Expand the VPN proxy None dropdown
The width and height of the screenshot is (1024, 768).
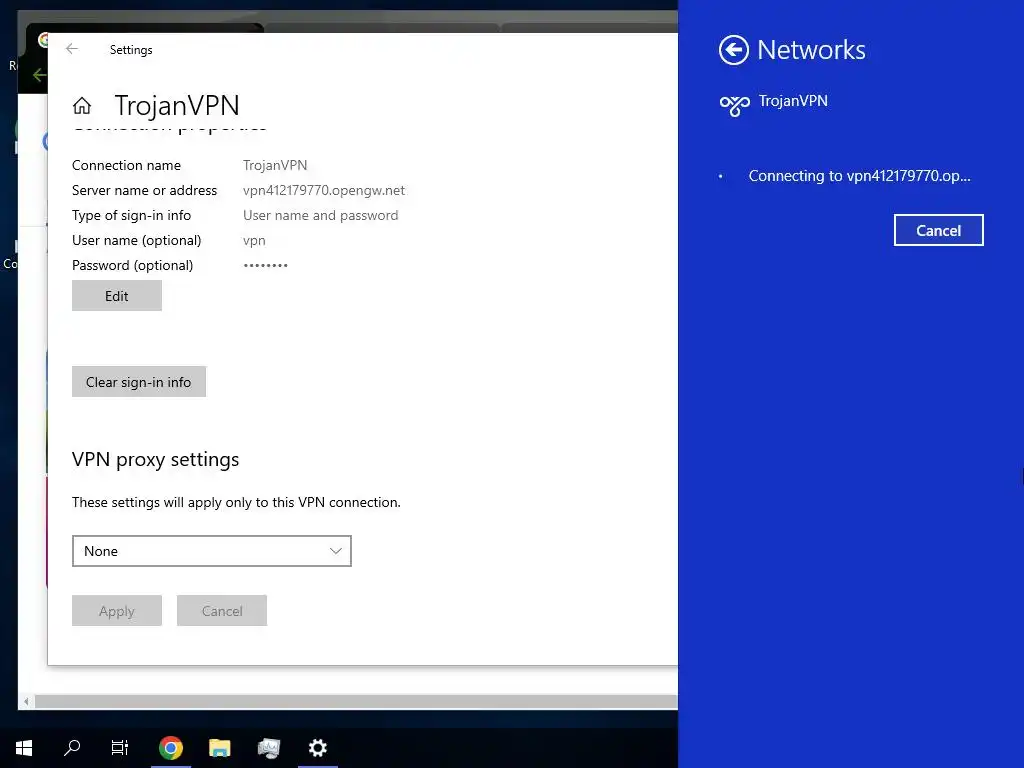point(212,551)
